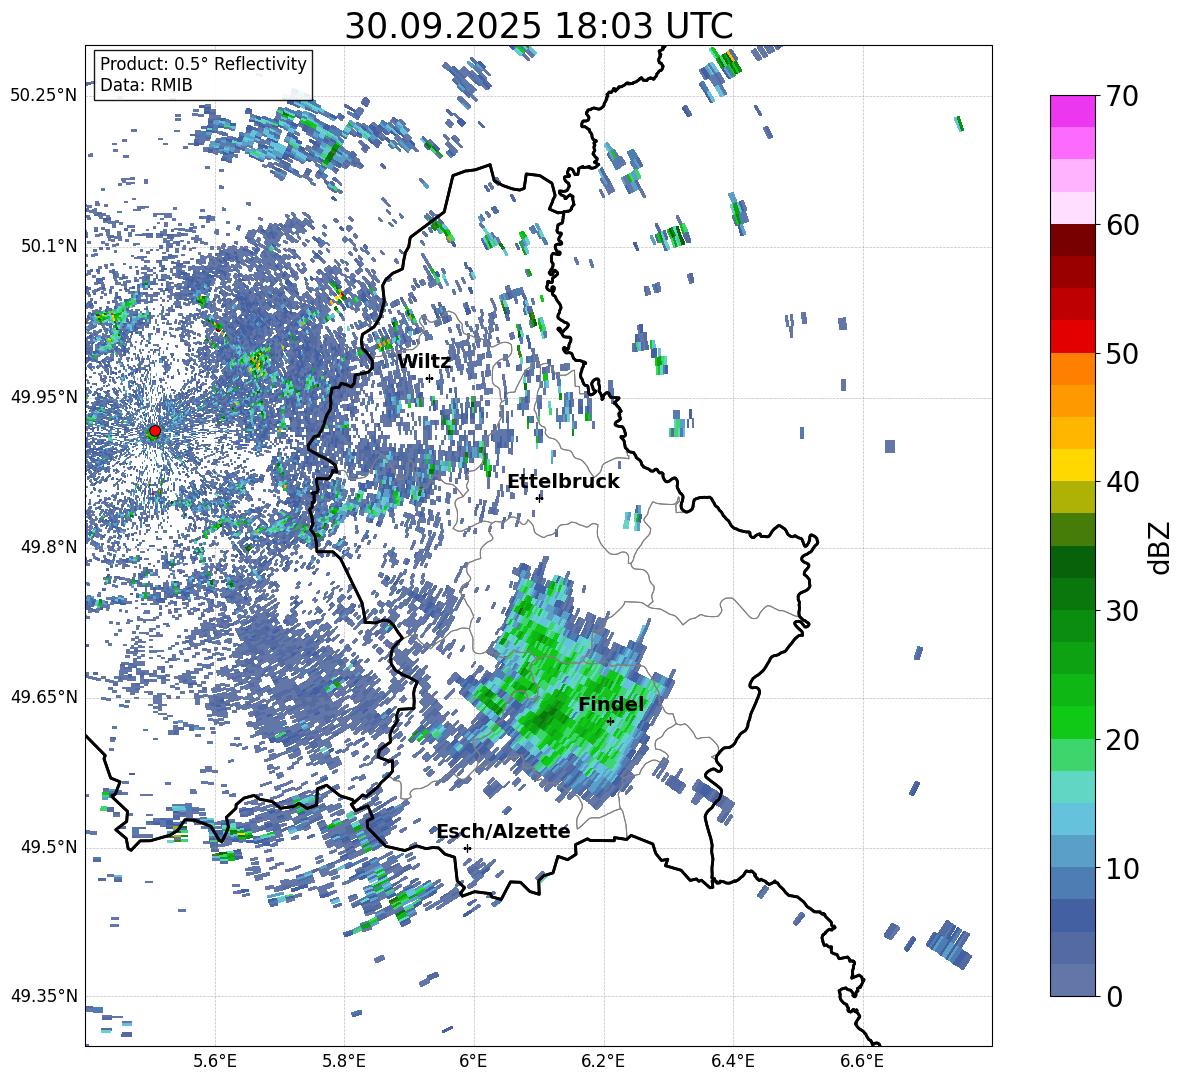Click the 6.6°E longitude tick label
Image resolution: width=1184 pixels, height=1081 pixels.
click(862, 1061)
